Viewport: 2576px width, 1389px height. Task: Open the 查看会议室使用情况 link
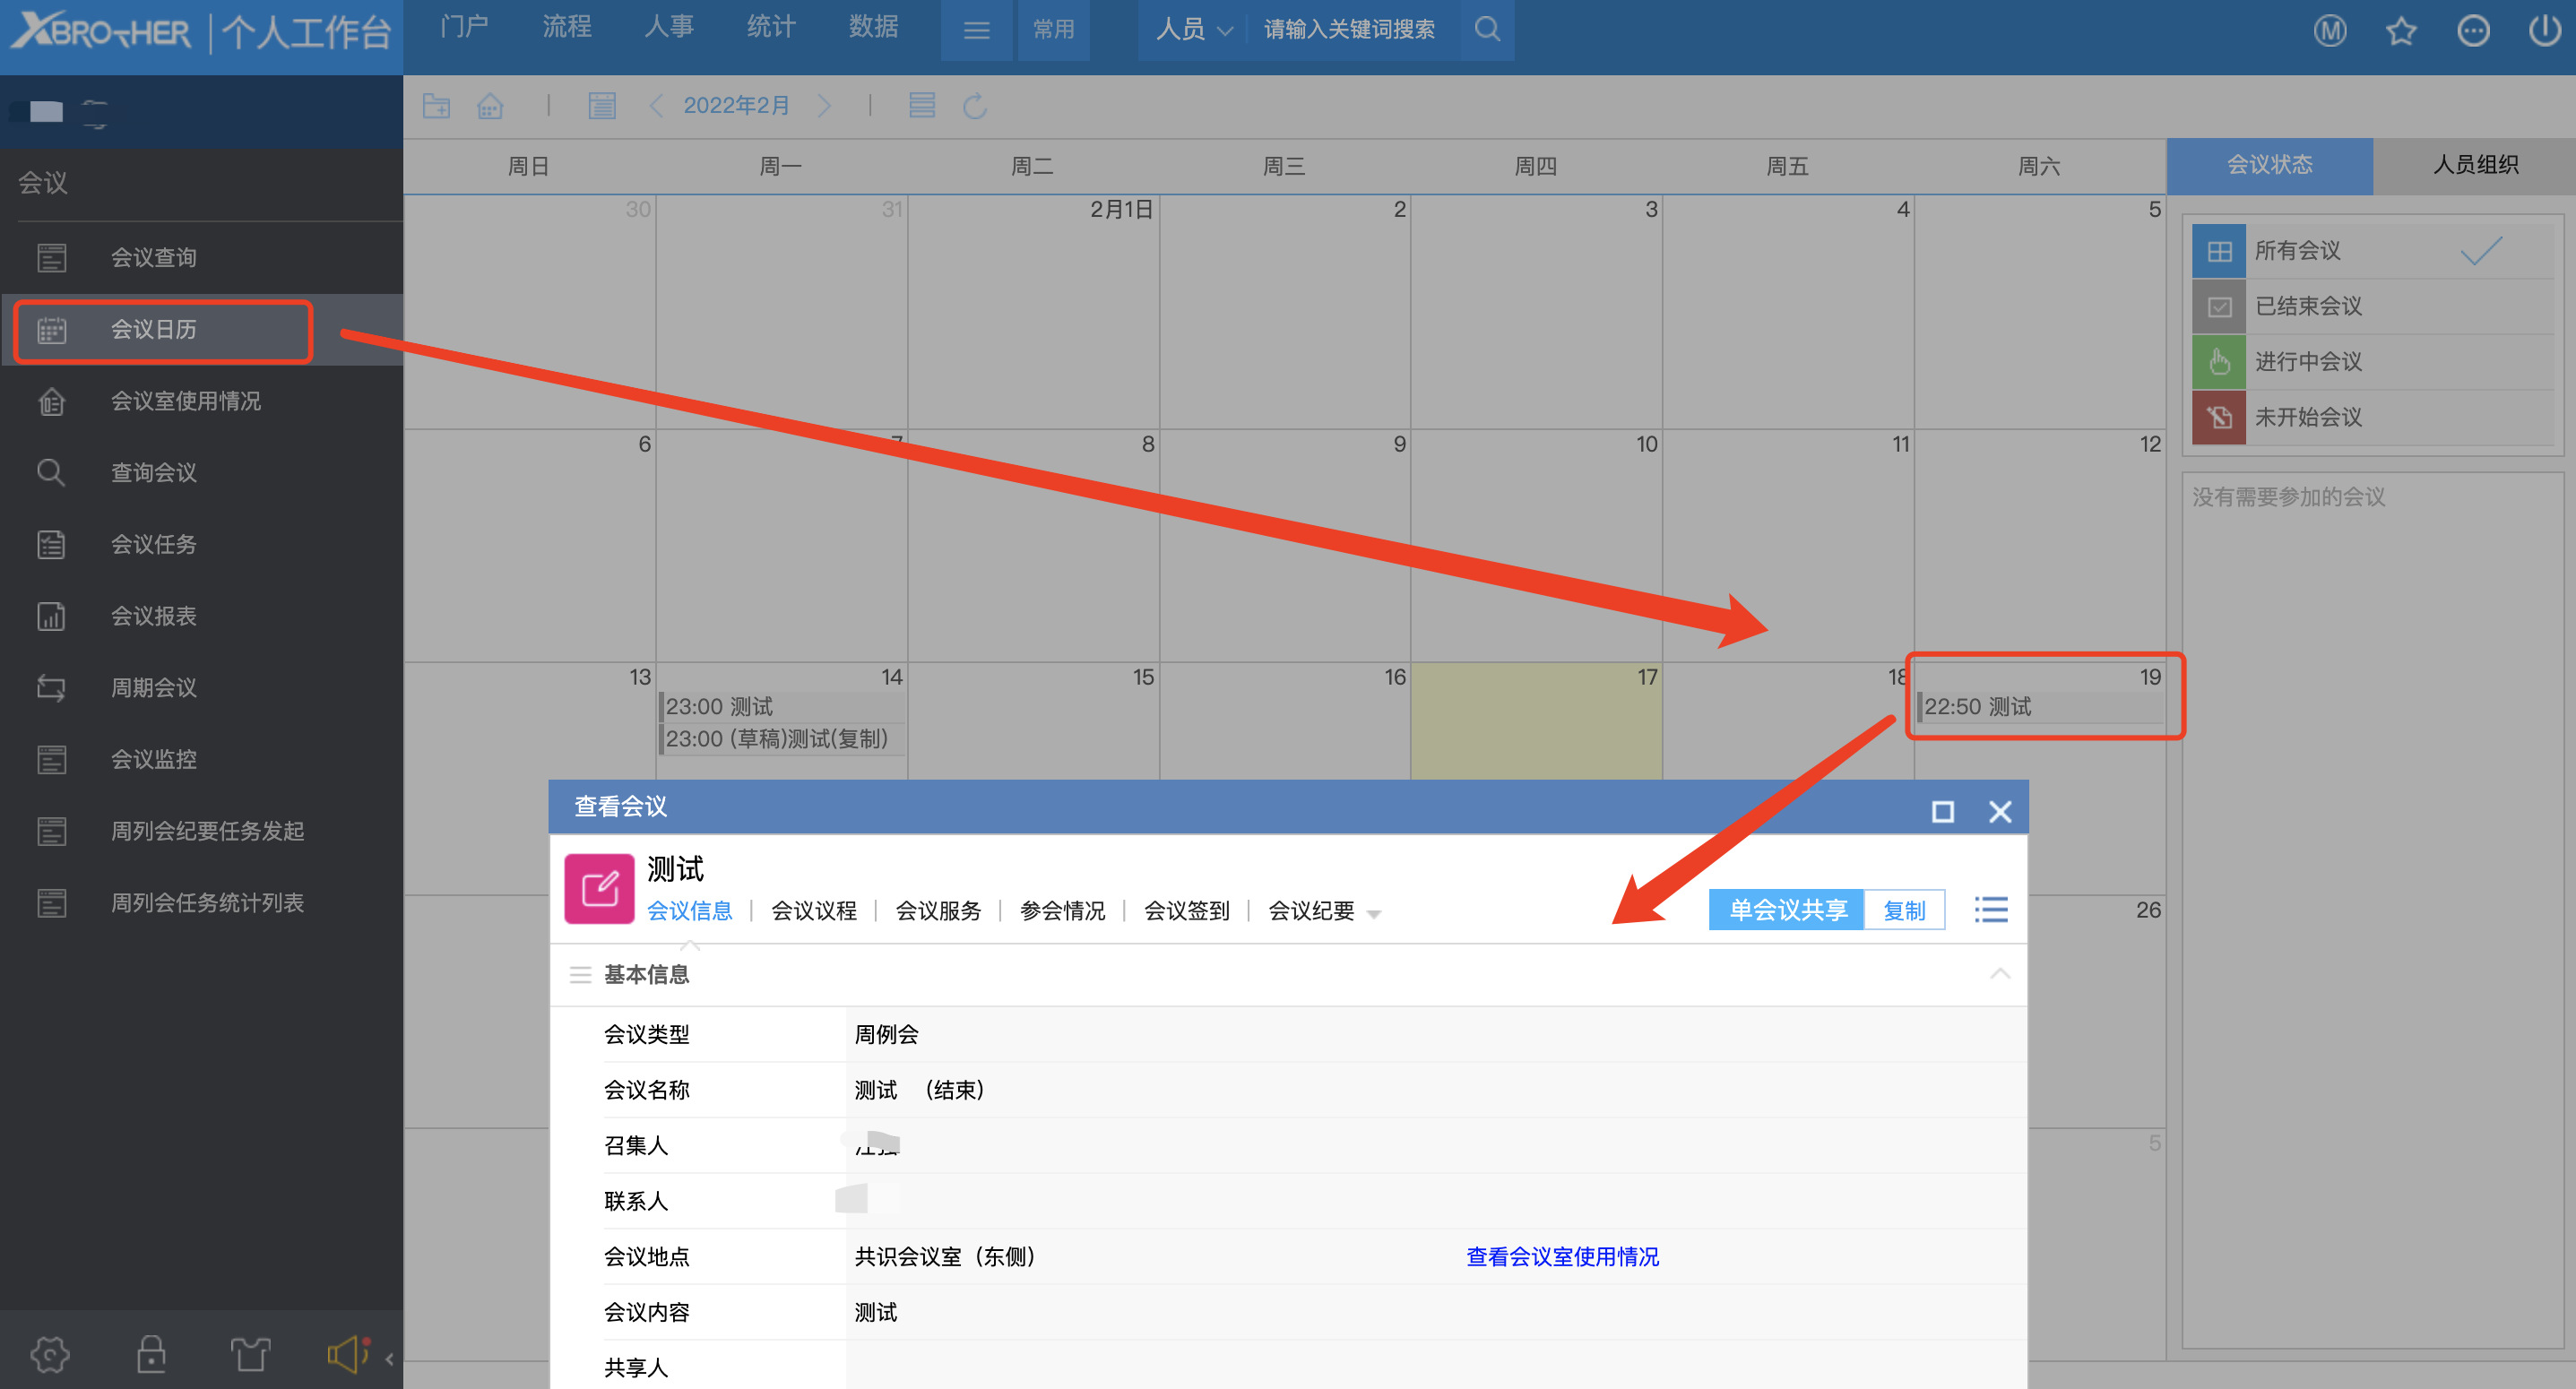point(1561,1256)
